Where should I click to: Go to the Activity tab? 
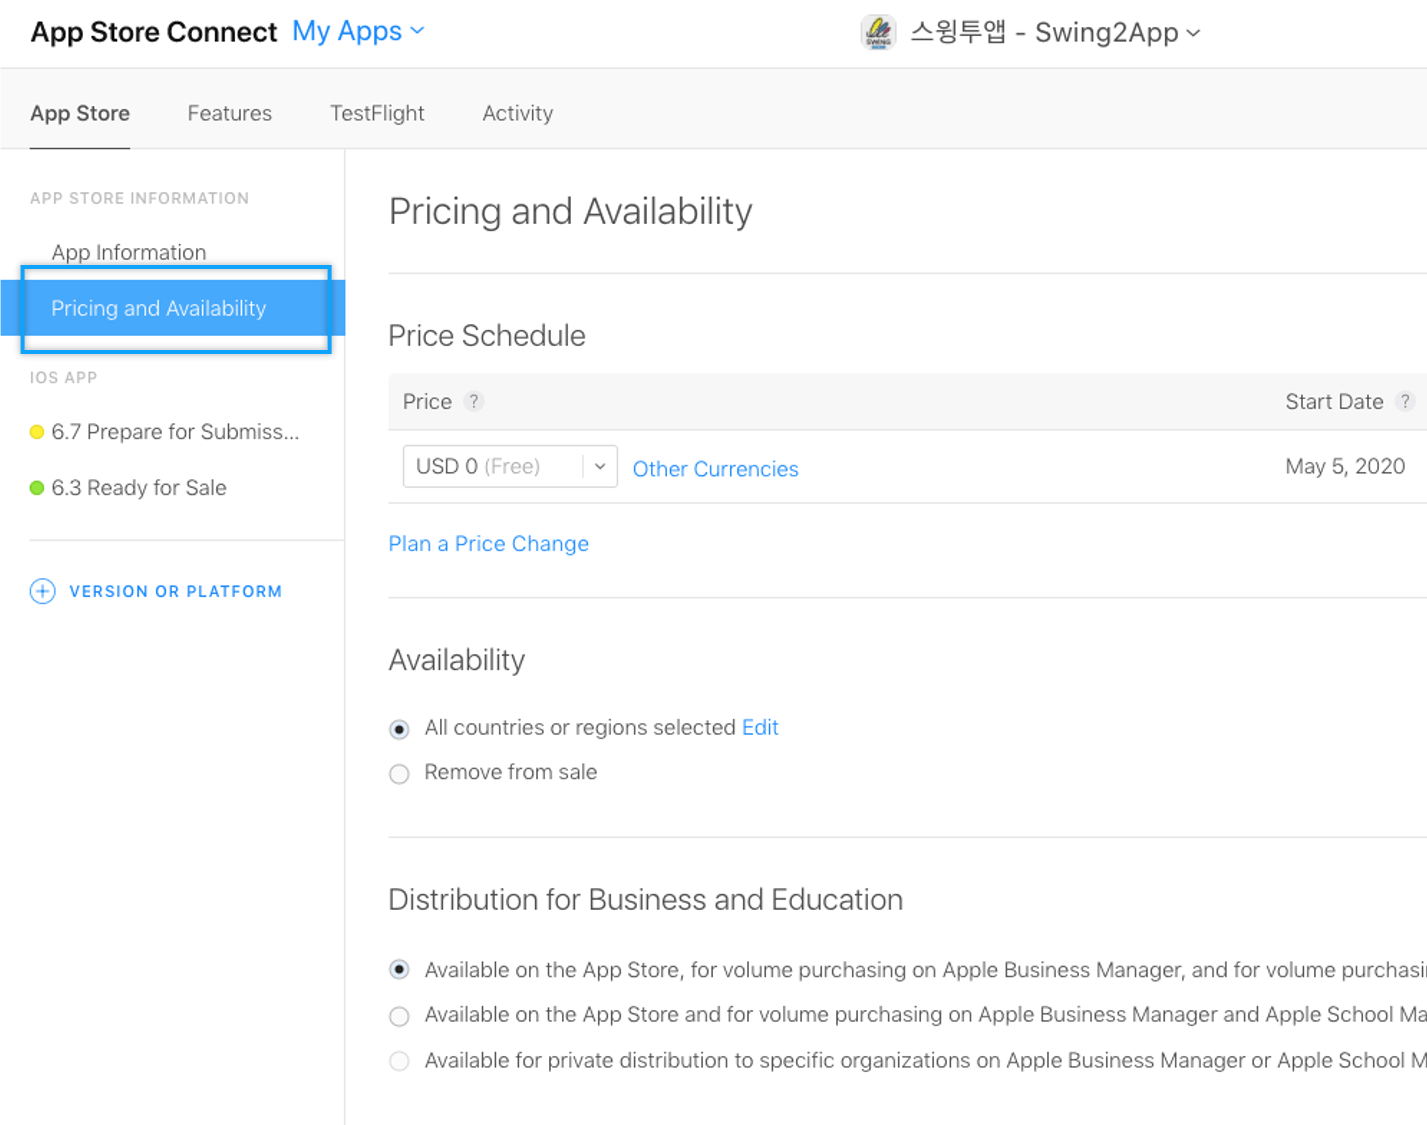pos(517,113)
